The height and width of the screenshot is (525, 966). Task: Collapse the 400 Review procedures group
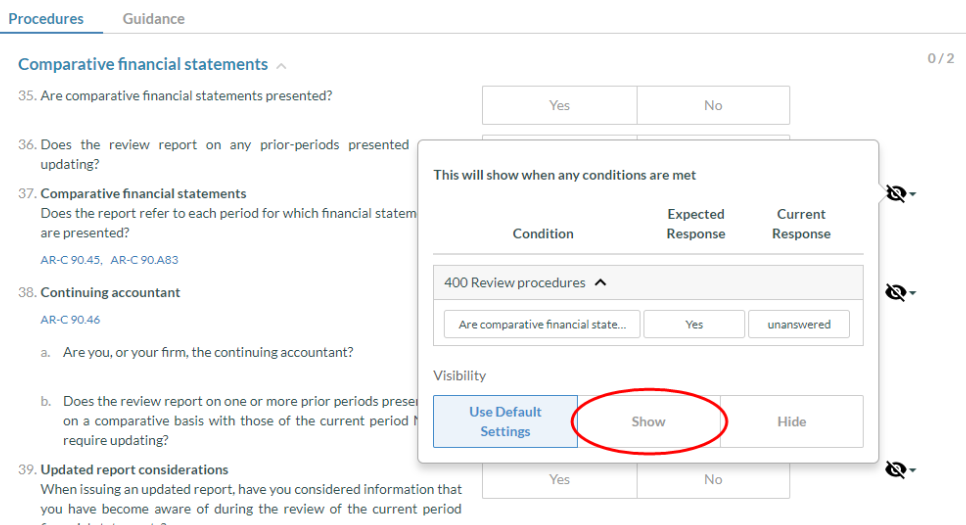[x=600, y=283]
